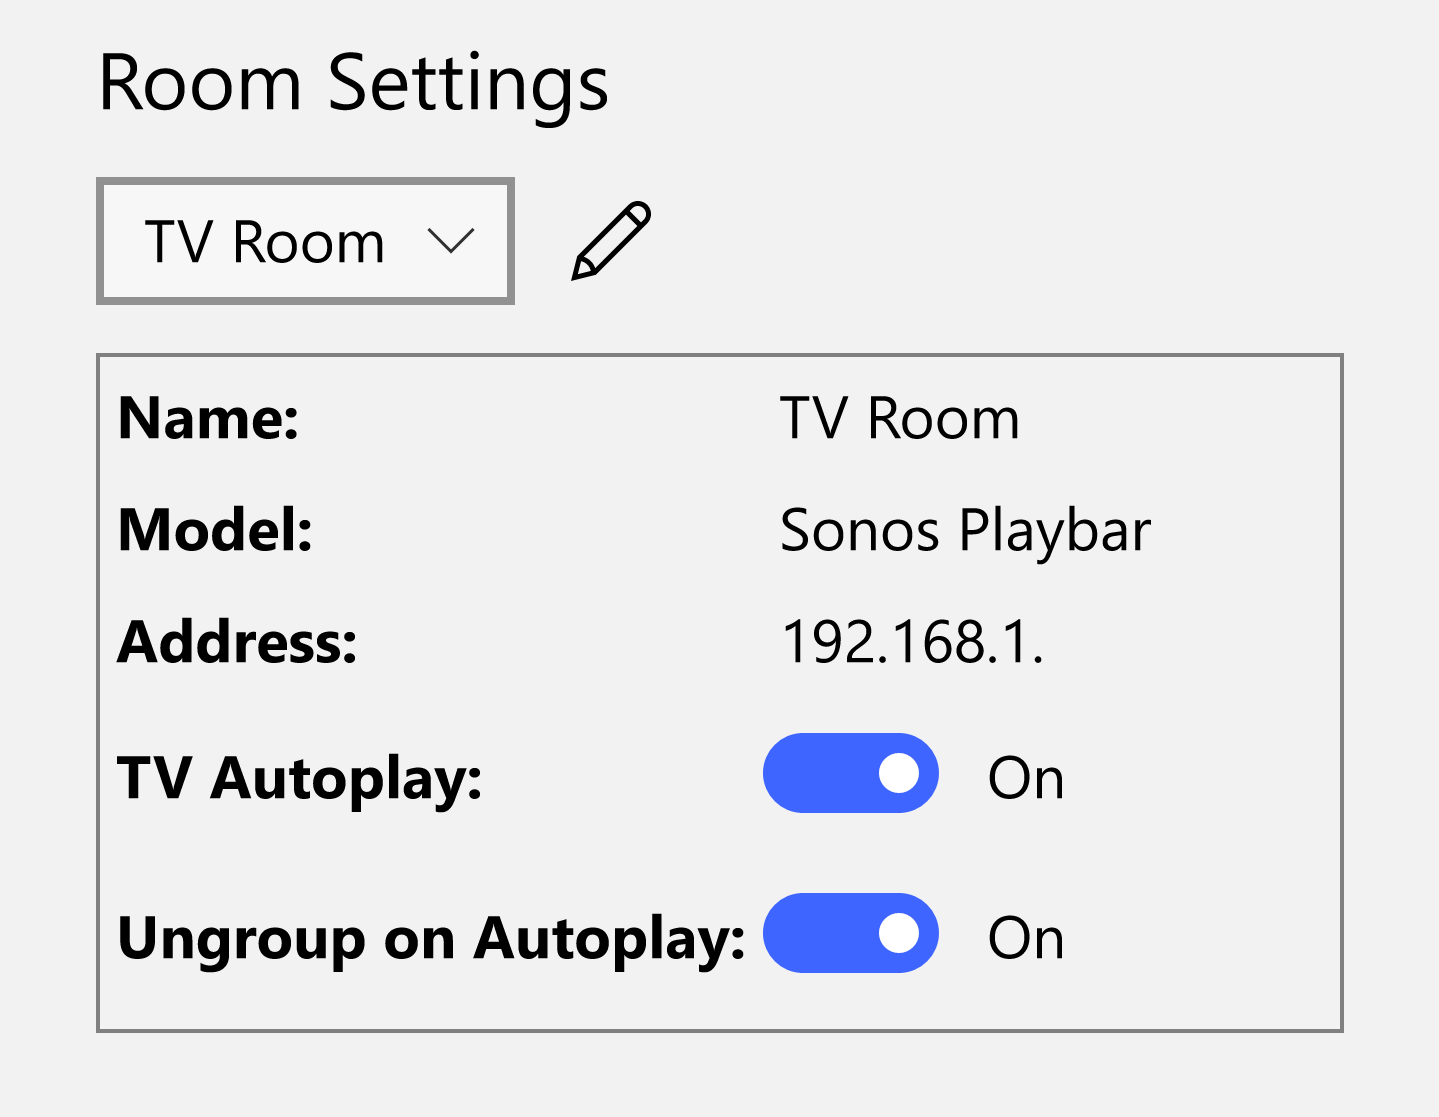Screen dimensions: 1439x1117
Task: Click the bold Address: label
Action: [x=237, y=642]
